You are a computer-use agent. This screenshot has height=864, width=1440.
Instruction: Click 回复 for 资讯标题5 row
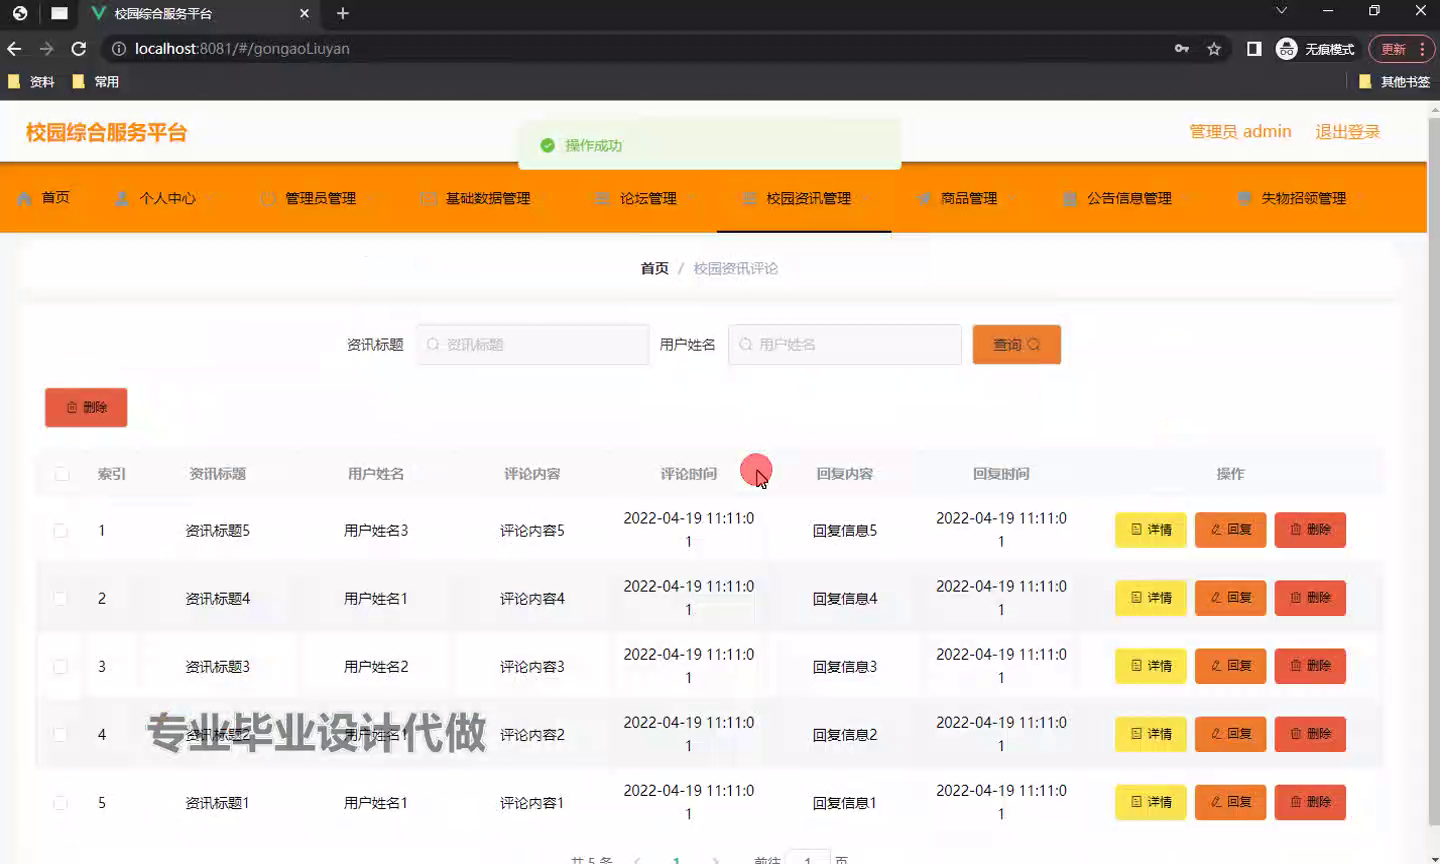coord(1231,530)
